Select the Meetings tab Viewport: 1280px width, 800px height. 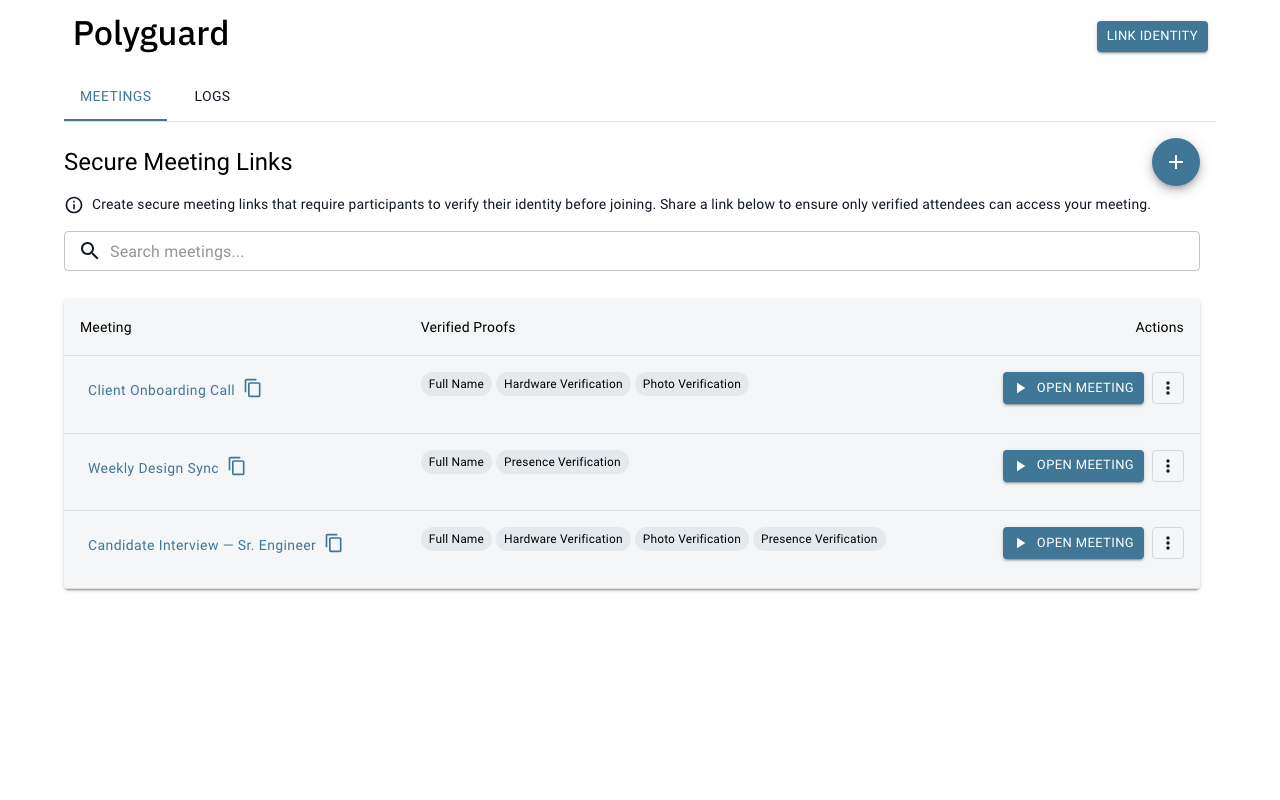point(116,97)
